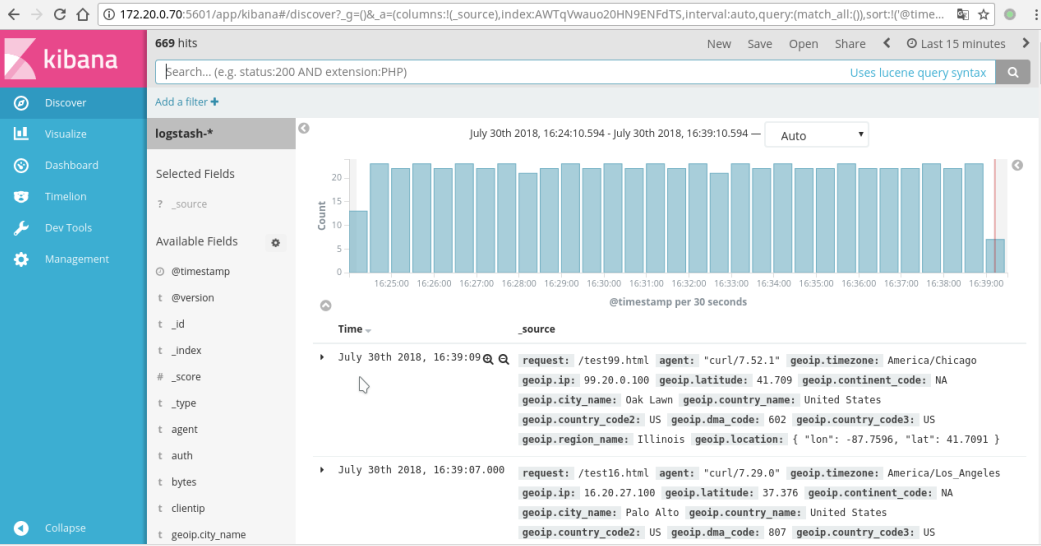
Task: Collapse the field sidebar arrow
Action: (x=304, y=128)
